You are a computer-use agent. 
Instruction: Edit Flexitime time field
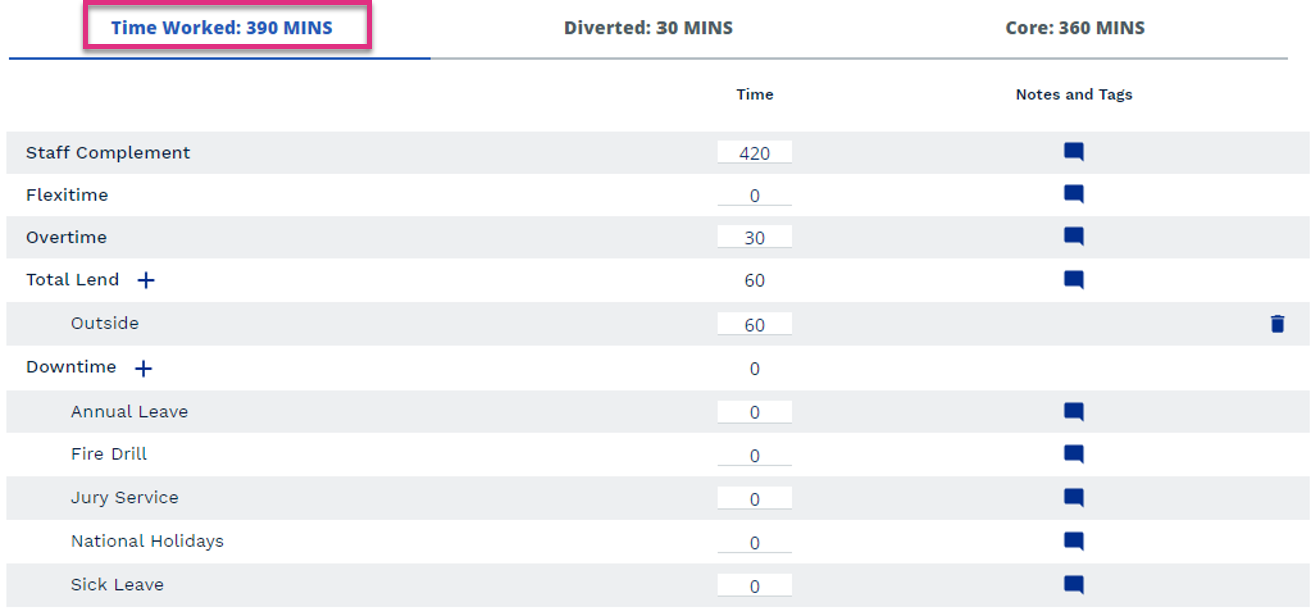754,195
